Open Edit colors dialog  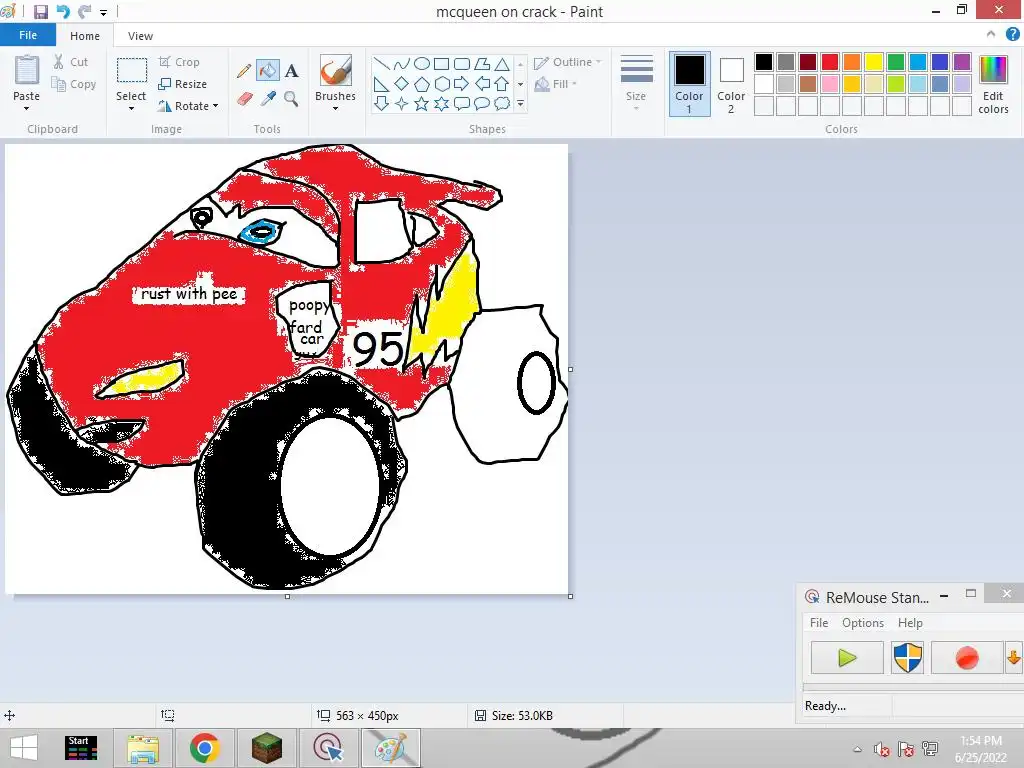[993, 84]
